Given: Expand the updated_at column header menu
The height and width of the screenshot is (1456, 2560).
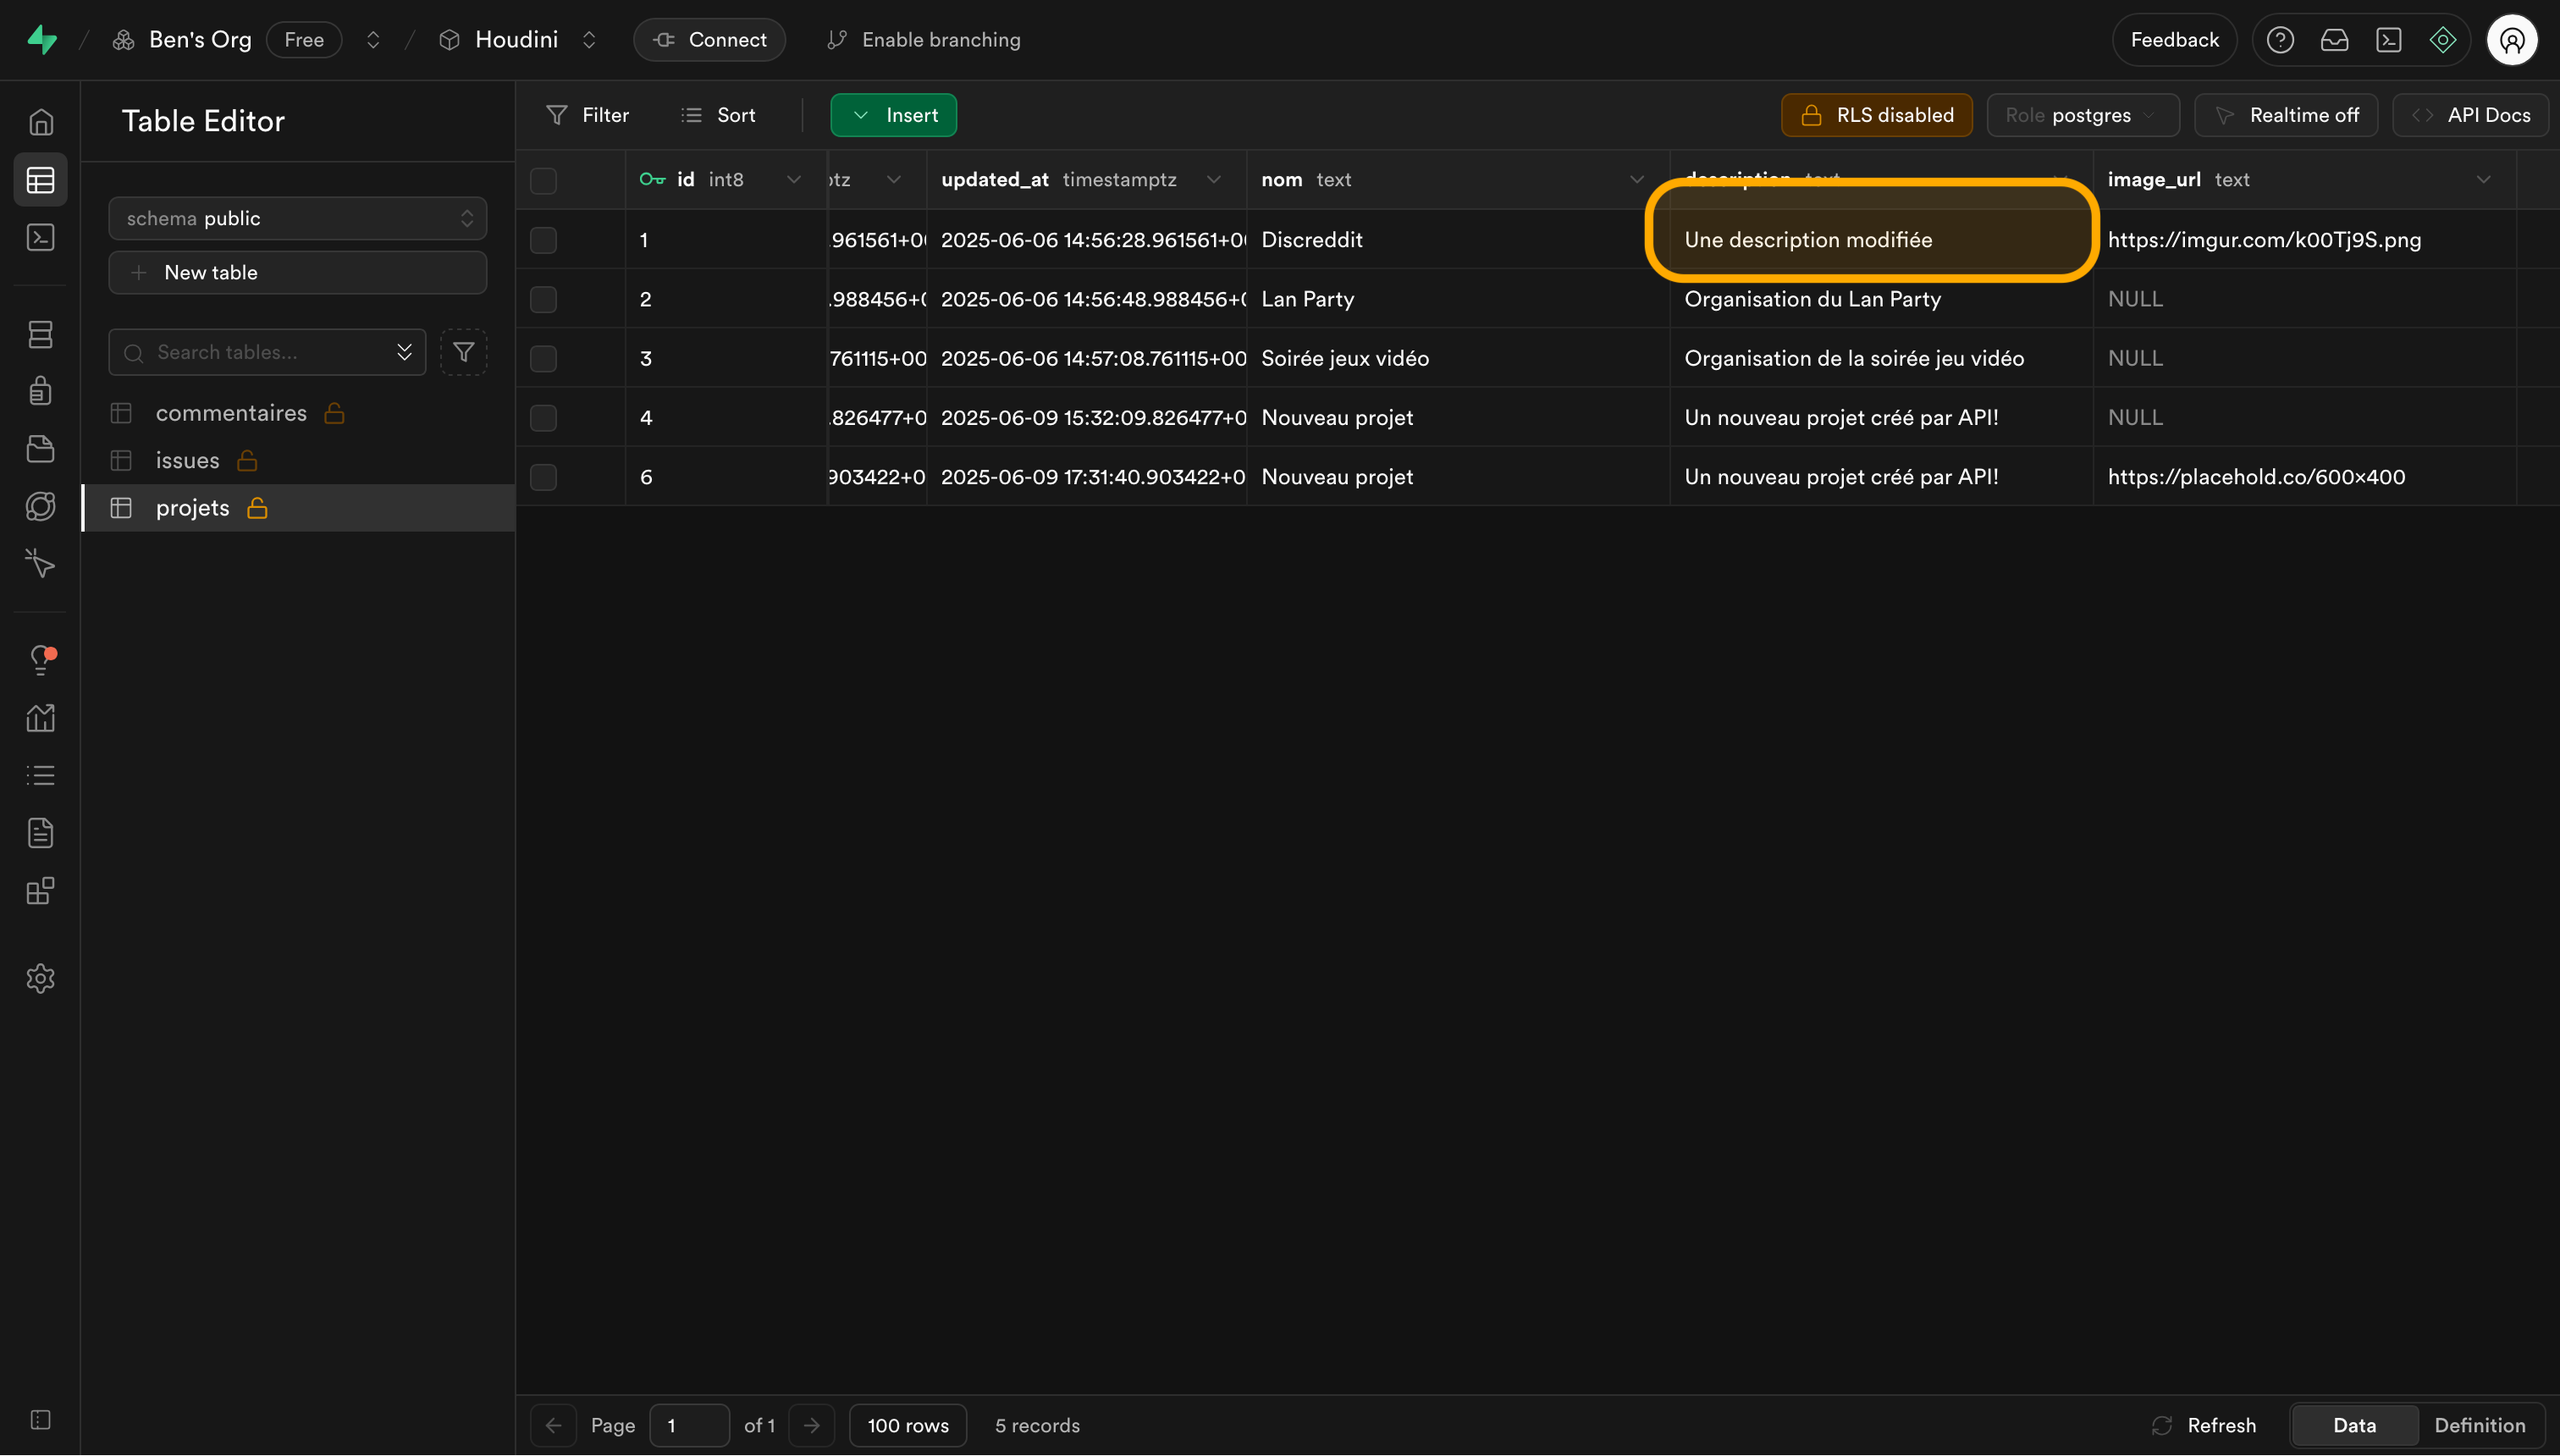Looking at the screenshot, I should click(1214, 180).
